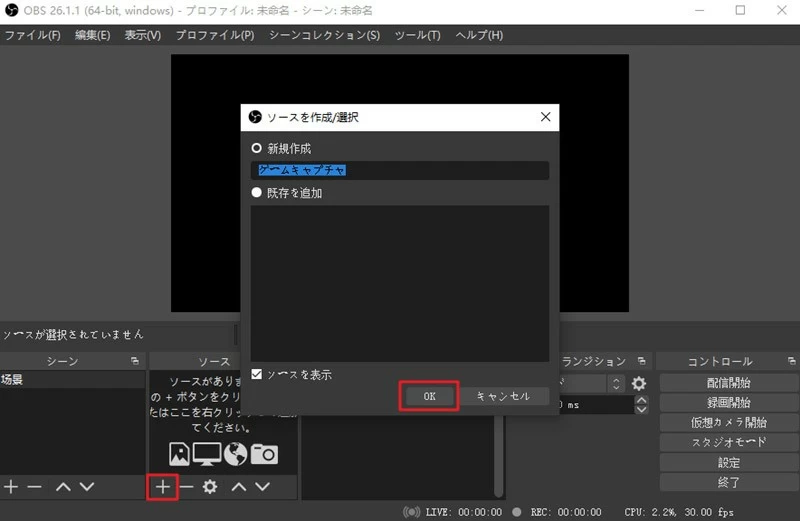Click 配信開始 to start streaming

(x=729, y=383)
